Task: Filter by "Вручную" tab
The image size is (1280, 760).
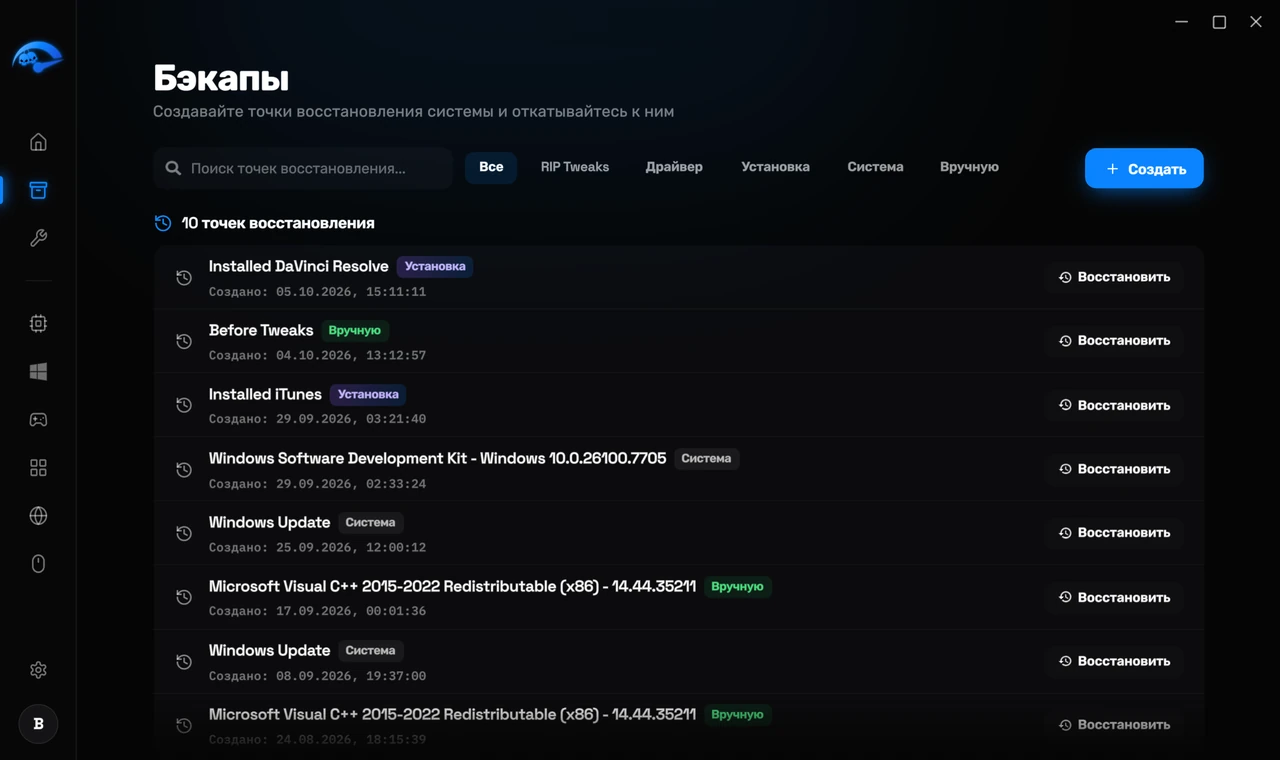Action: [x=969, y=167]
